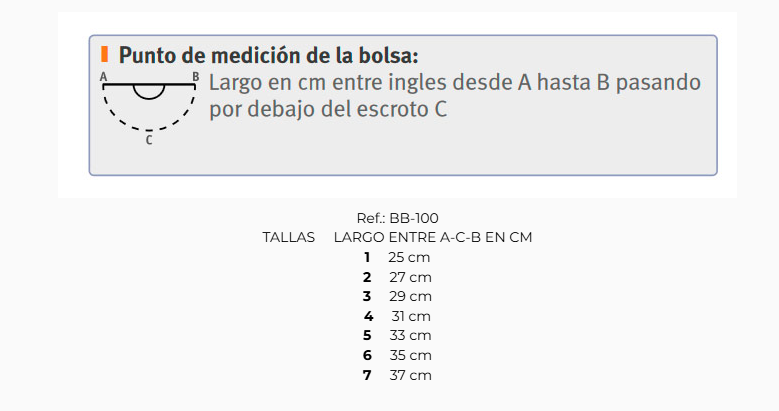Select the heading 'Punto de medición de la bolsa'
The width and height of the screenshot is (779, 411).
(x=268, y=55)
